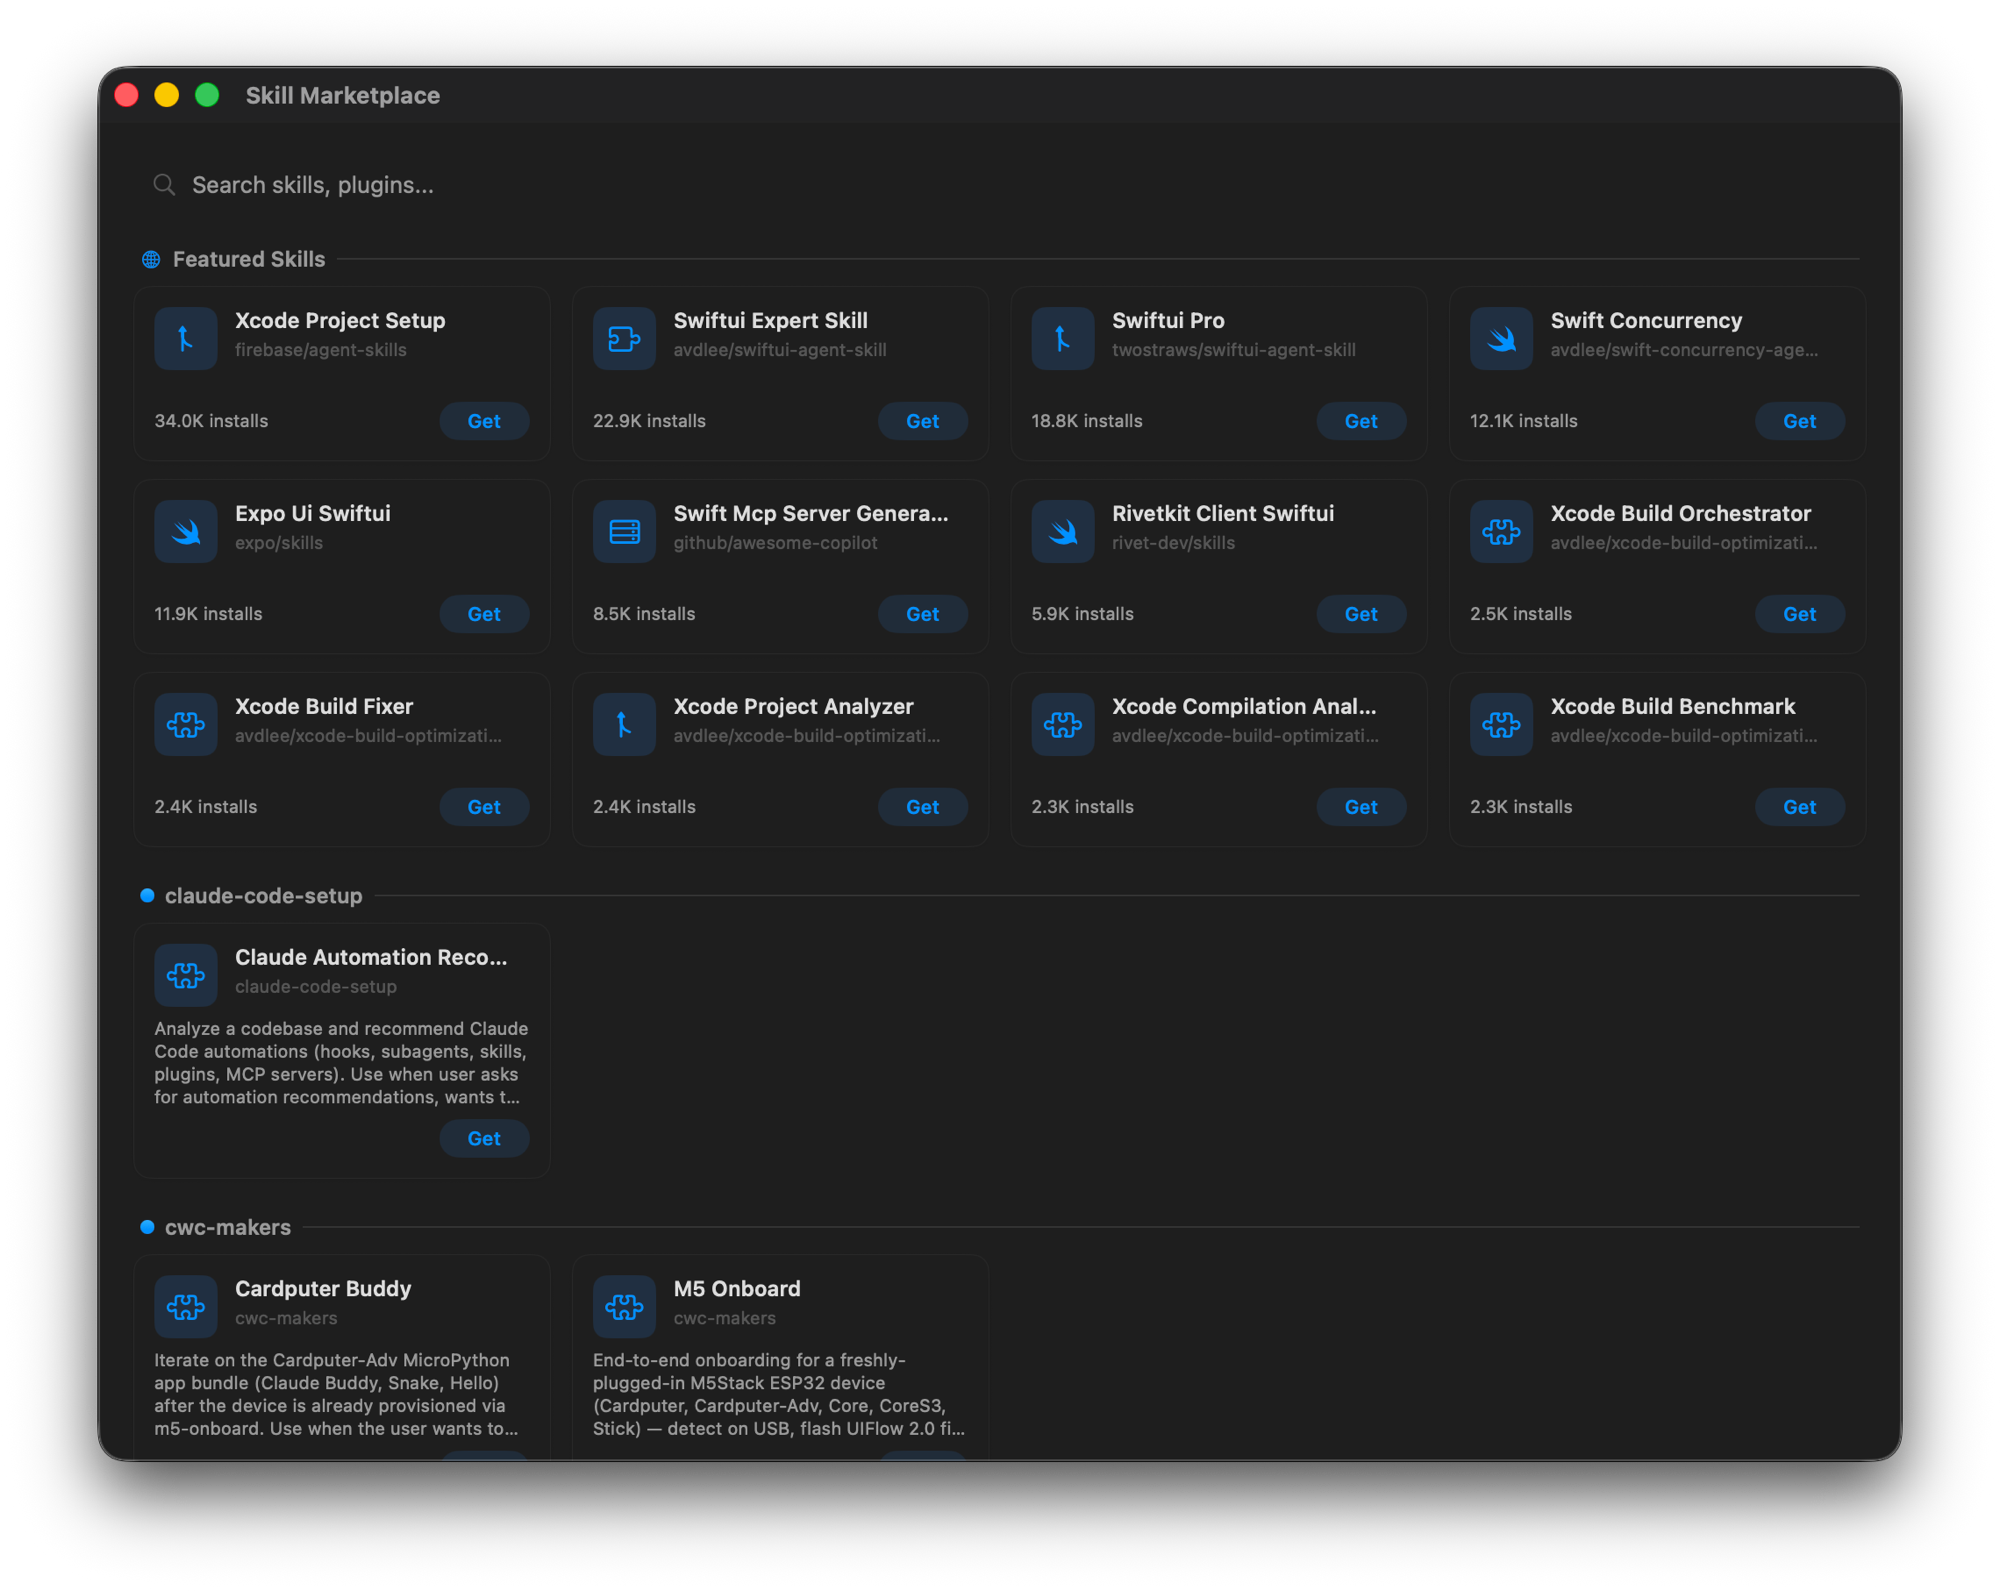The height and width of the screenshot is (1591, 2000).
Task: Get the Swift Concurrency skill
Action: click(1799, 421)
